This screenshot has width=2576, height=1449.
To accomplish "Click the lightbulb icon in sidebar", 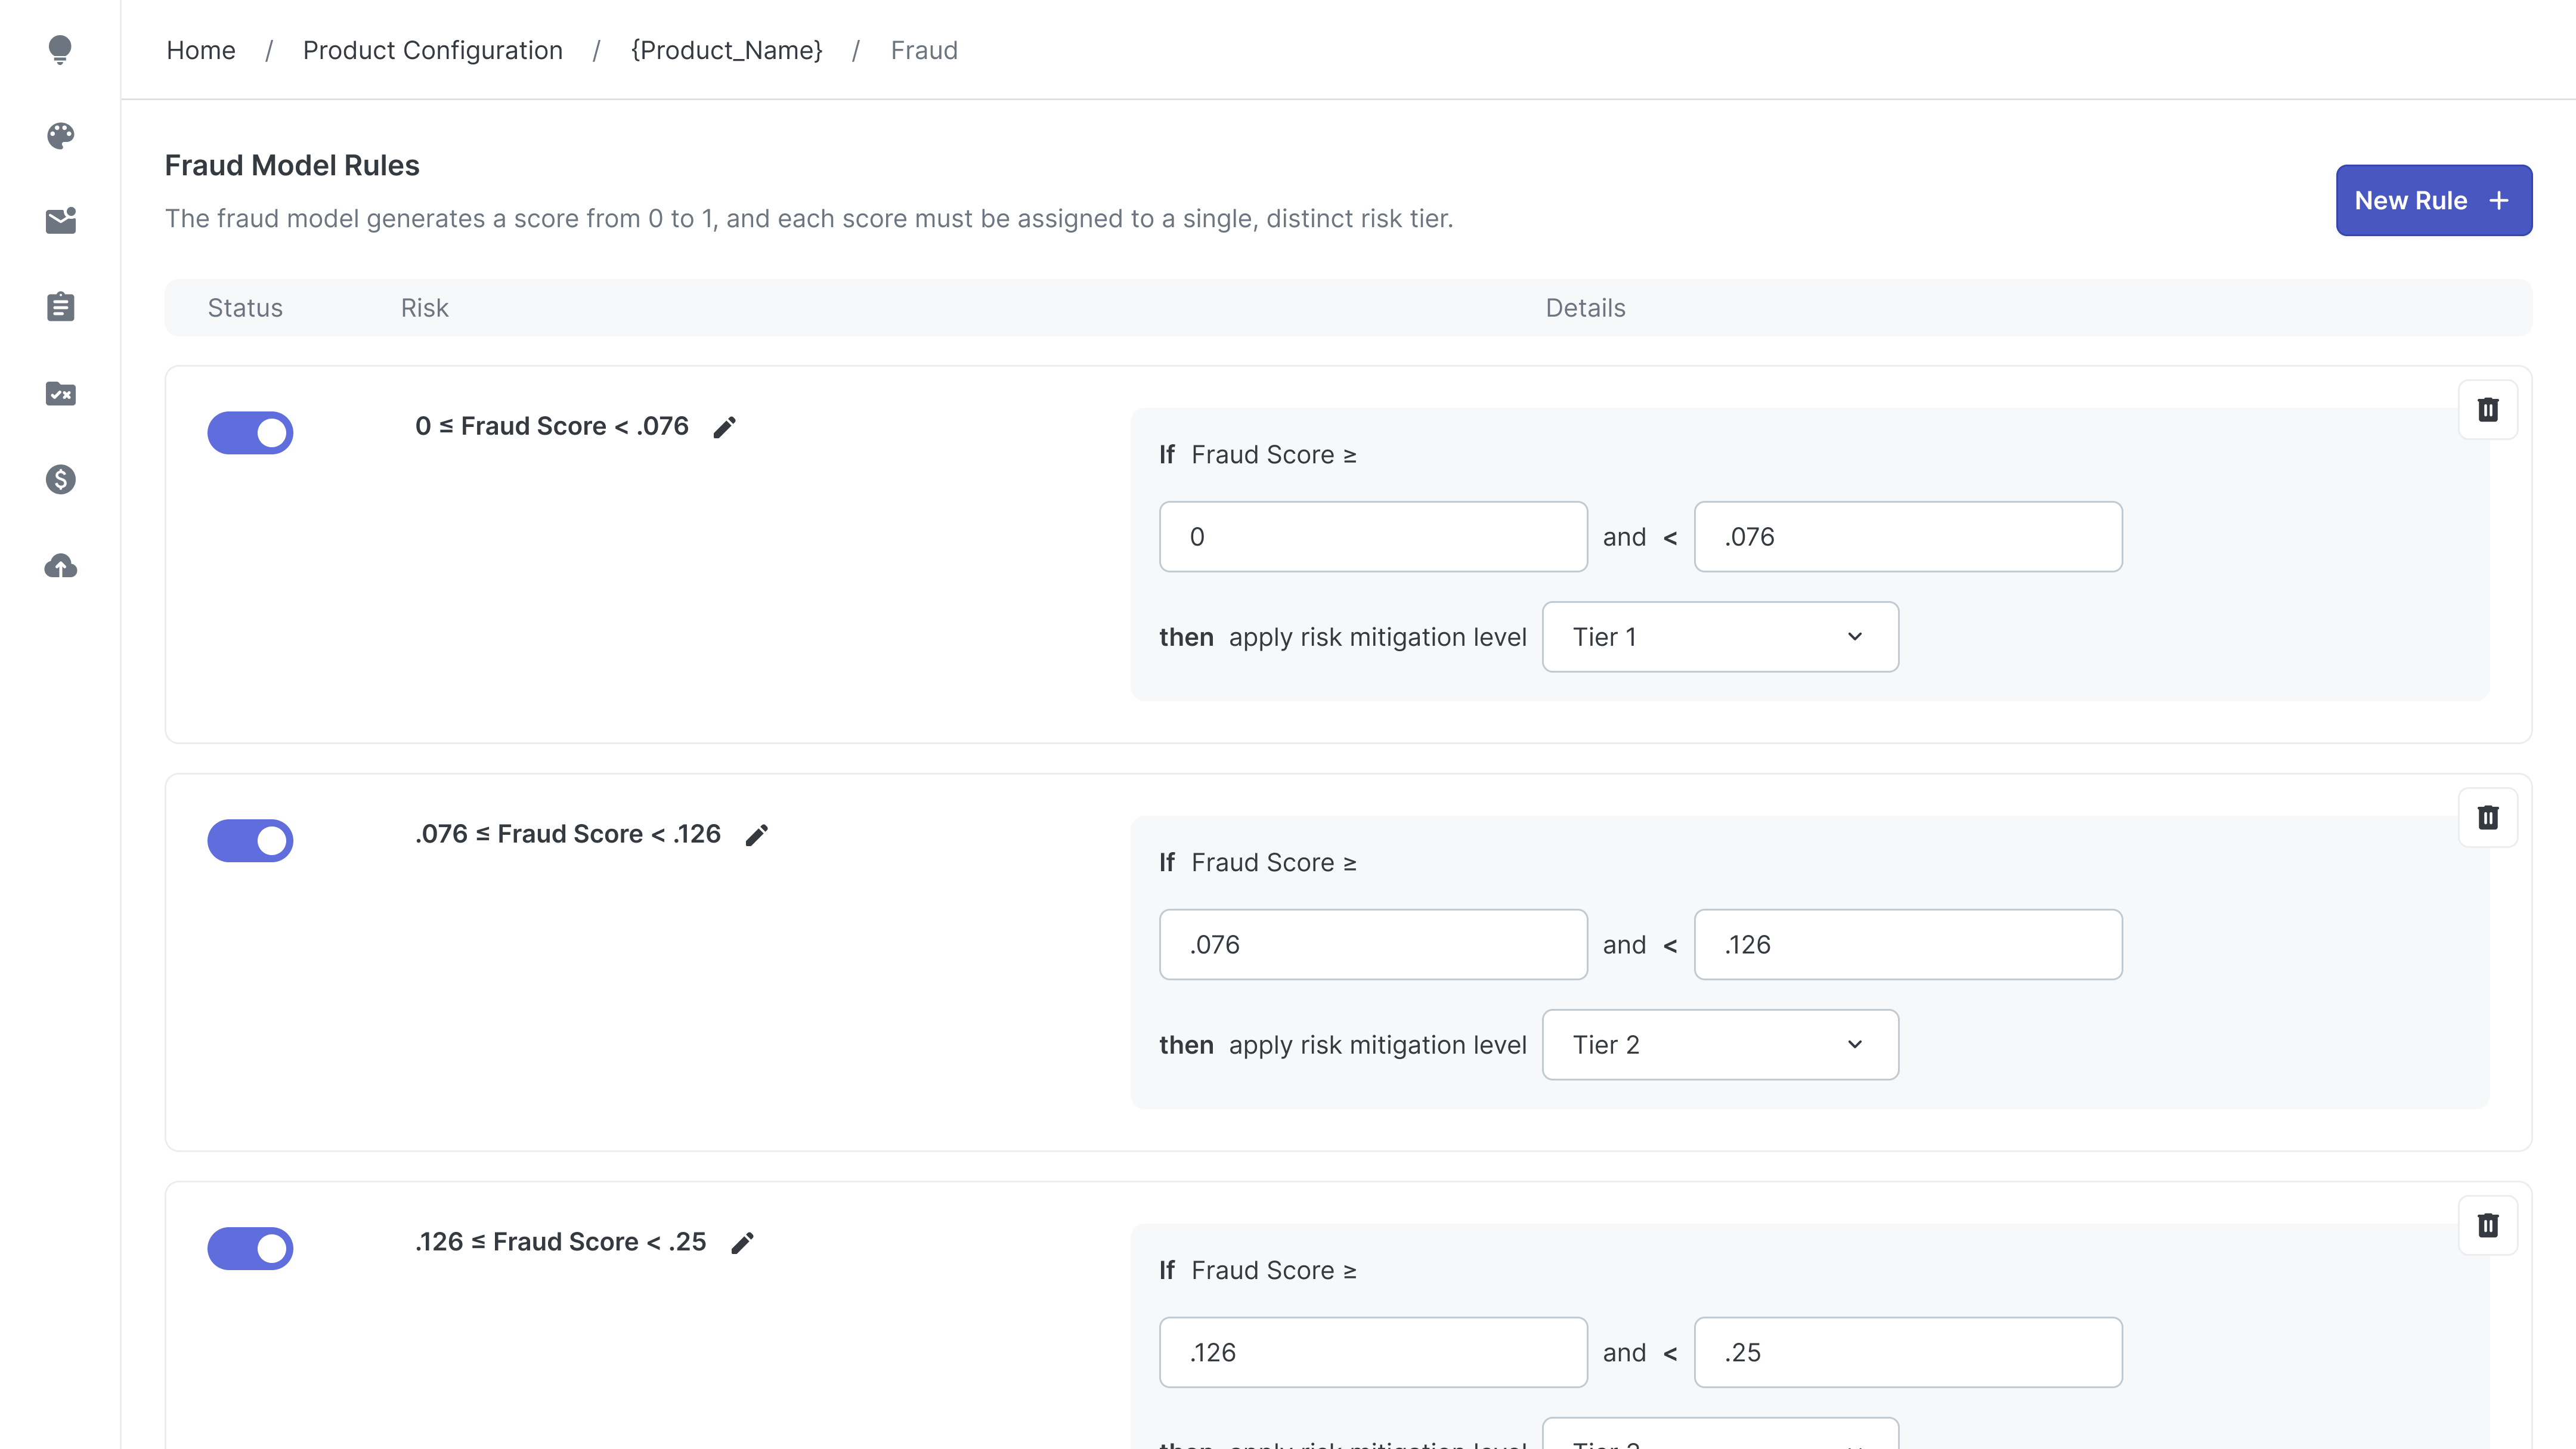I will 60,49.
